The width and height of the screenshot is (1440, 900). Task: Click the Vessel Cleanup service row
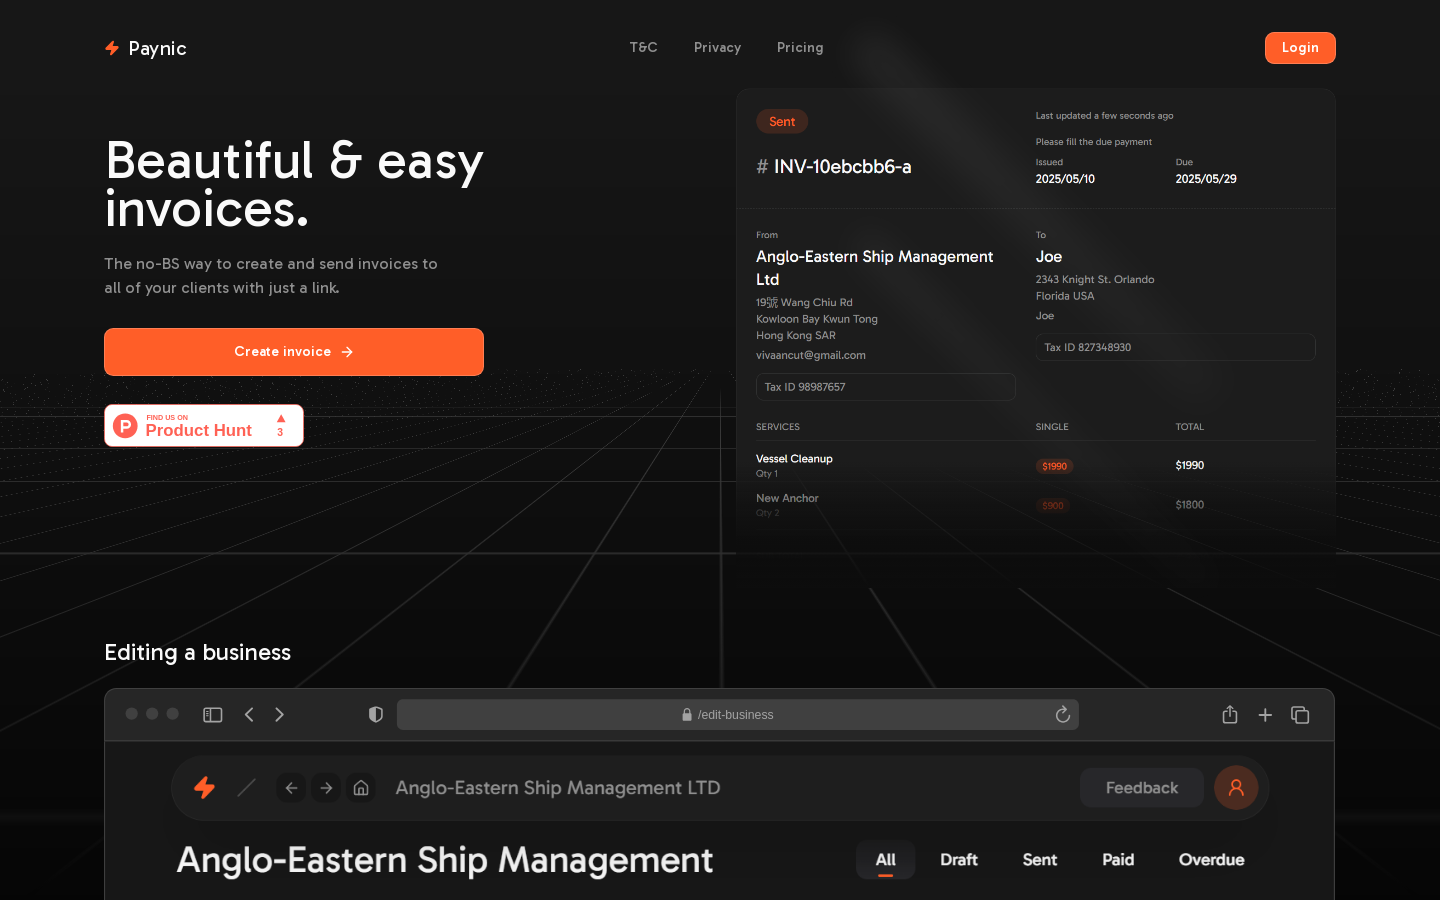click(x=1036, y=465)
